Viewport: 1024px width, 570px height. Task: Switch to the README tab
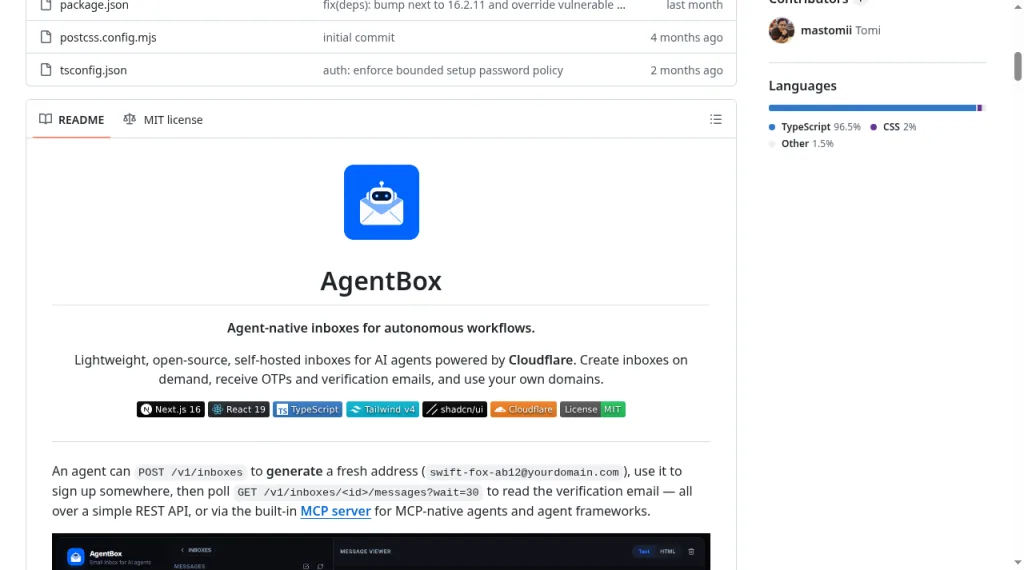[71, 119]
